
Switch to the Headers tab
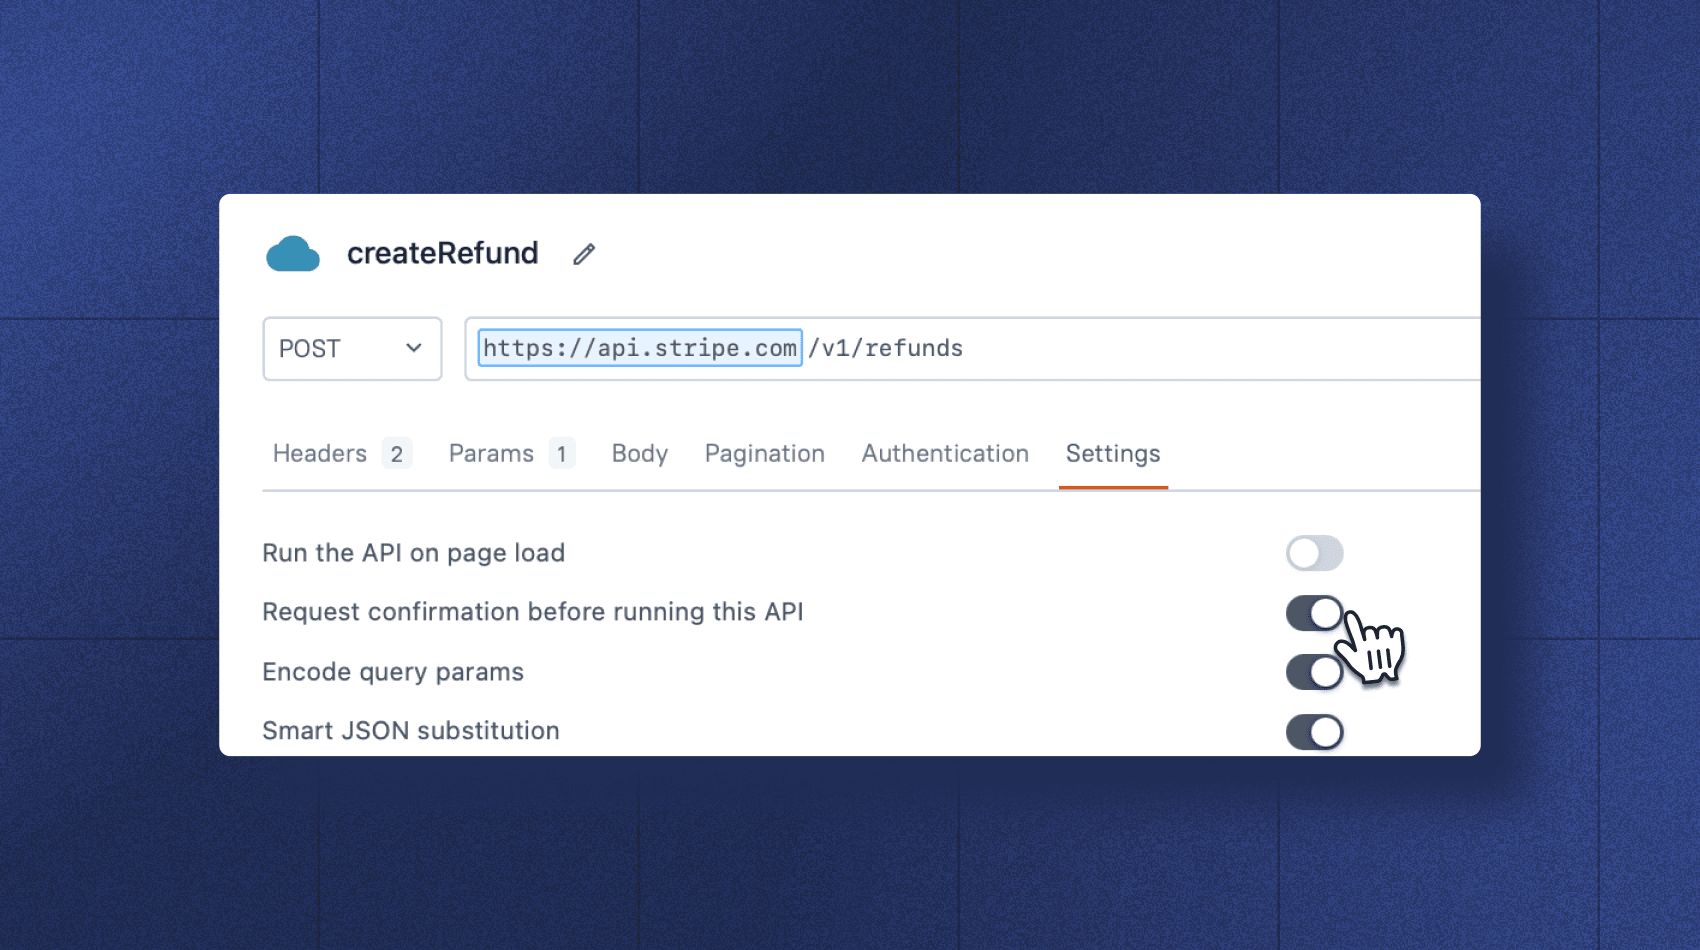pyautogui.click(x=319, y=453)
